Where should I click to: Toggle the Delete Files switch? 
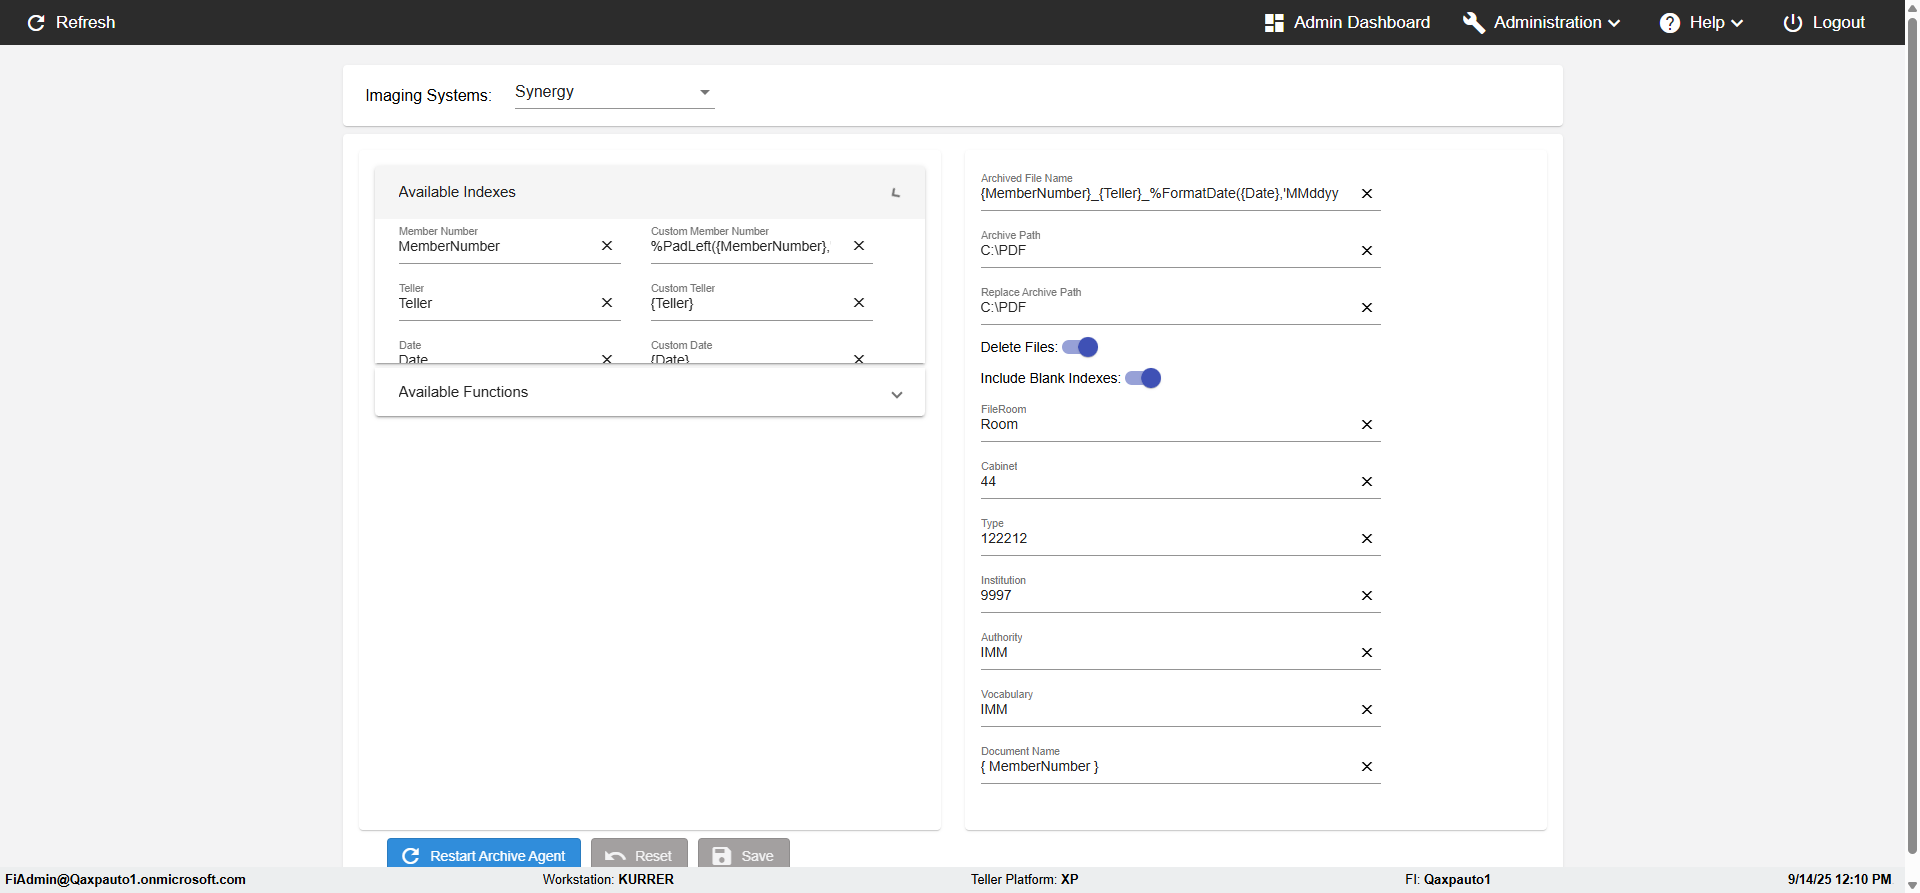click(x=1080, y=347)
